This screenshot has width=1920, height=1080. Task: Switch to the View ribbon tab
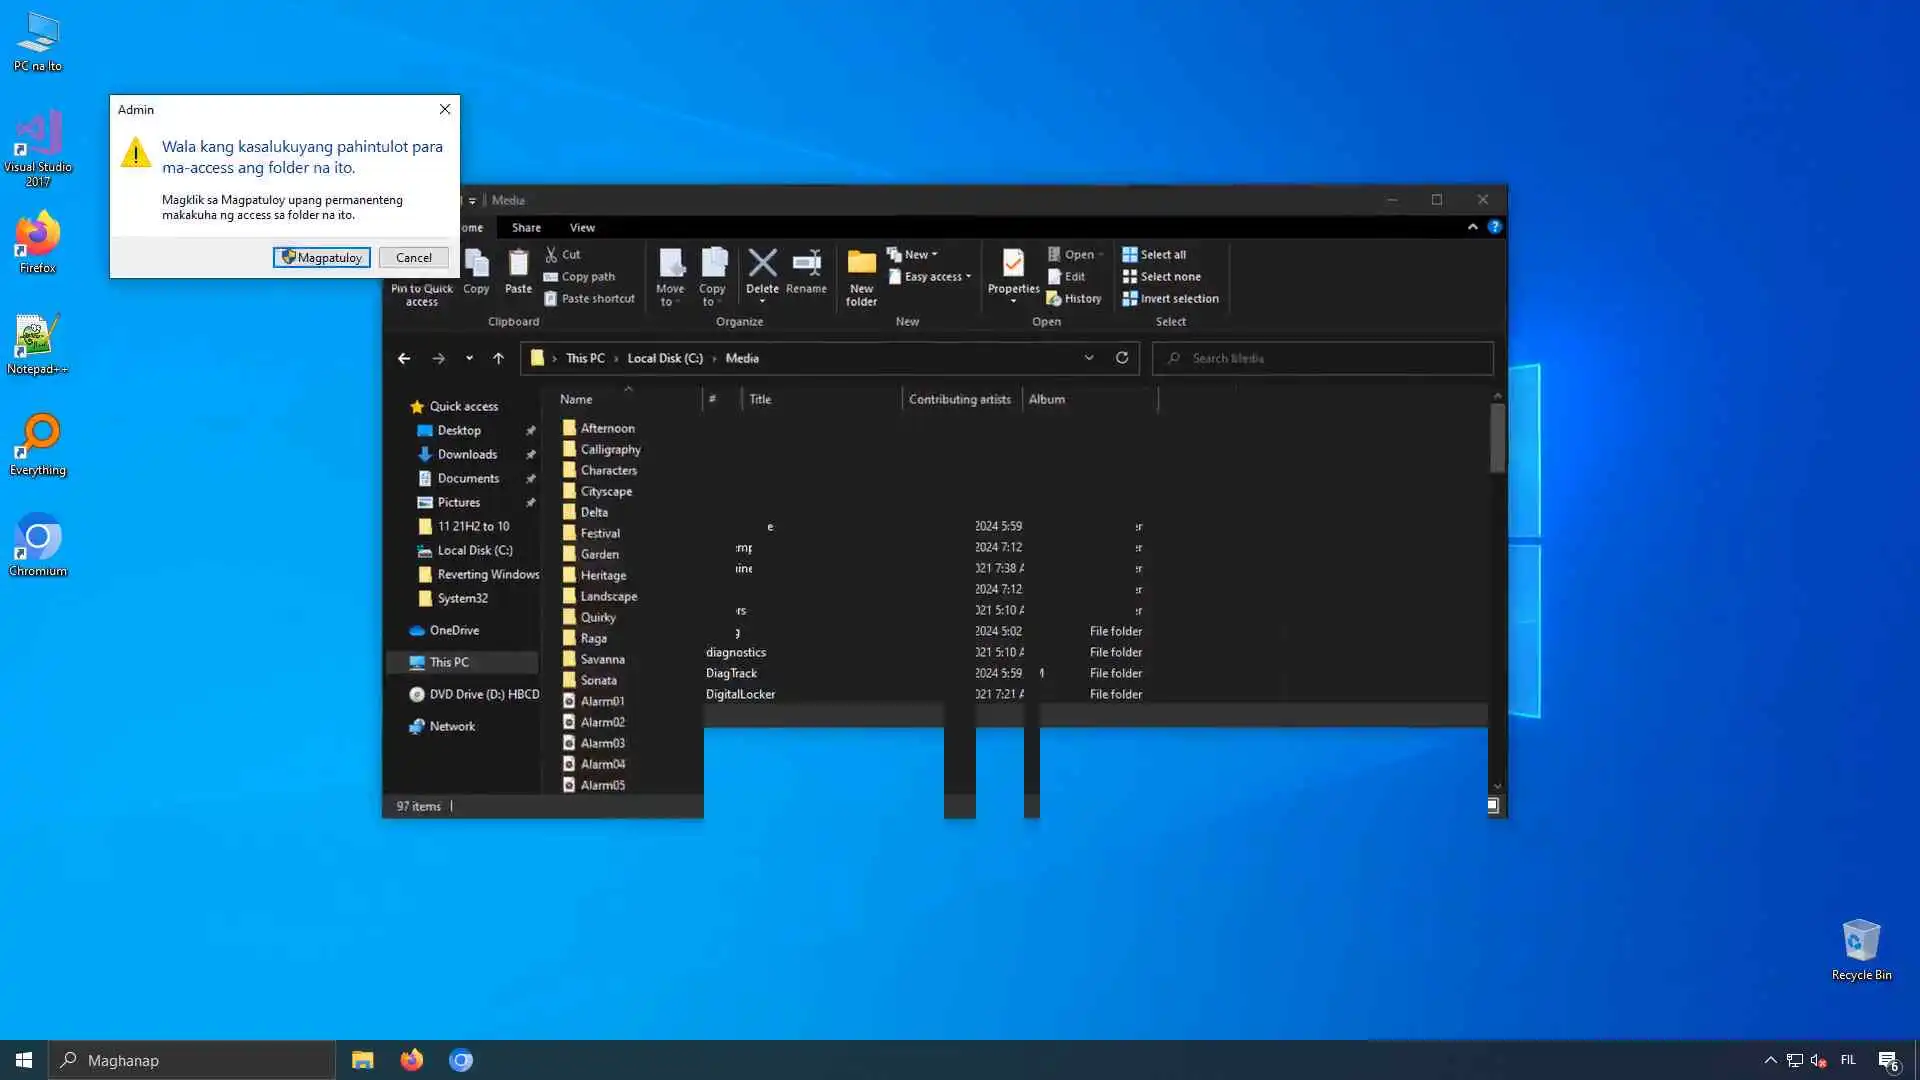(582, 228)
